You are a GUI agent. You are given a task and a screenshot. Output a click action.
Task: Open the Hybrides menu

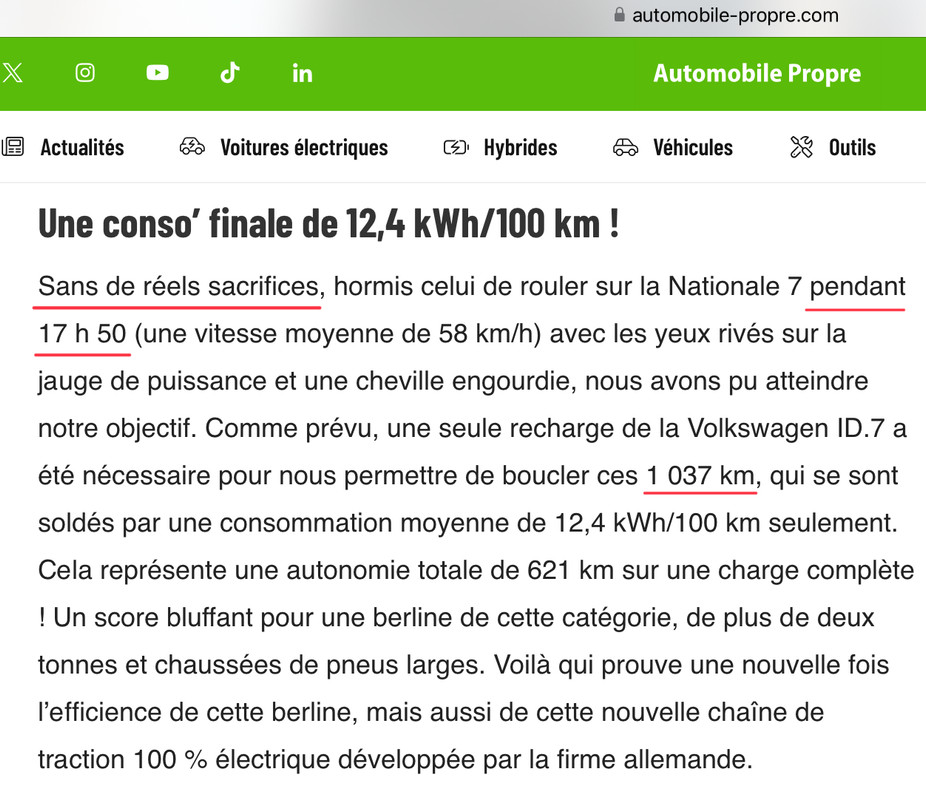pyautogui.click(x=520, y=148)
